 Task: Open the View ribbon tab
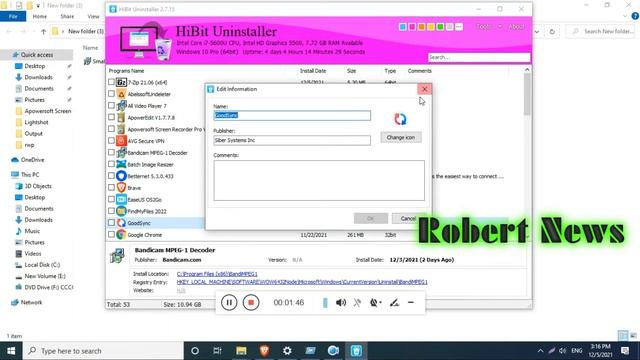pyautogui.click(x=93, y=16)
